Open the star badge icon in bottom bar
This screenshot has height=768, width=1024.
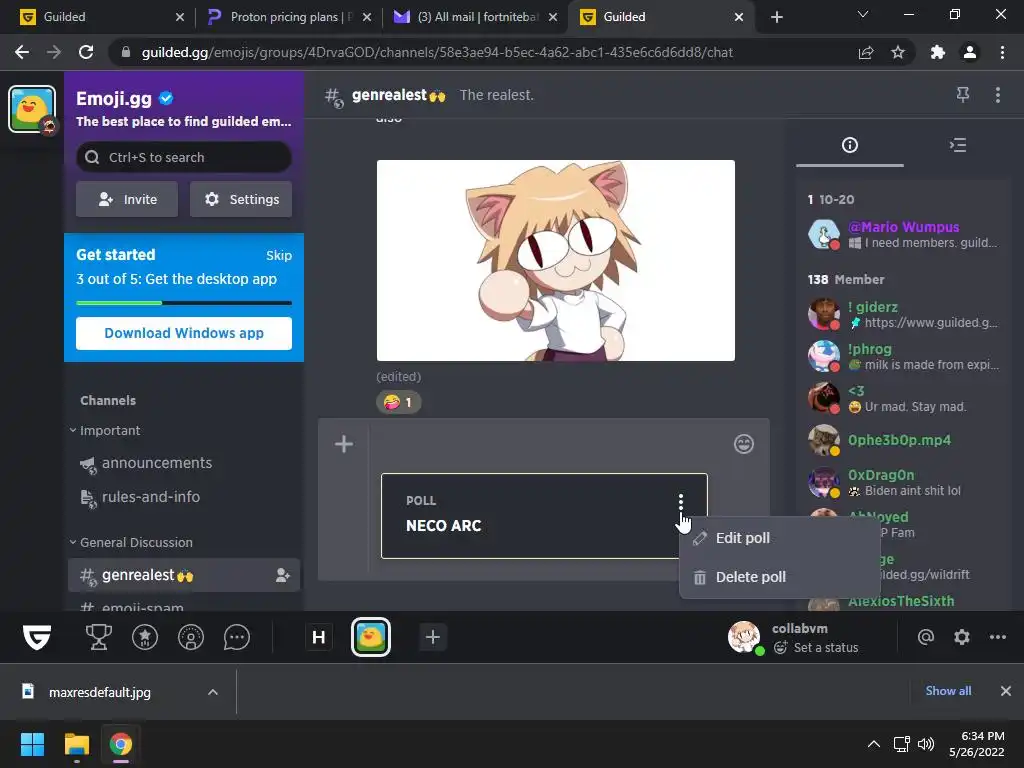[x=145, y=637]
